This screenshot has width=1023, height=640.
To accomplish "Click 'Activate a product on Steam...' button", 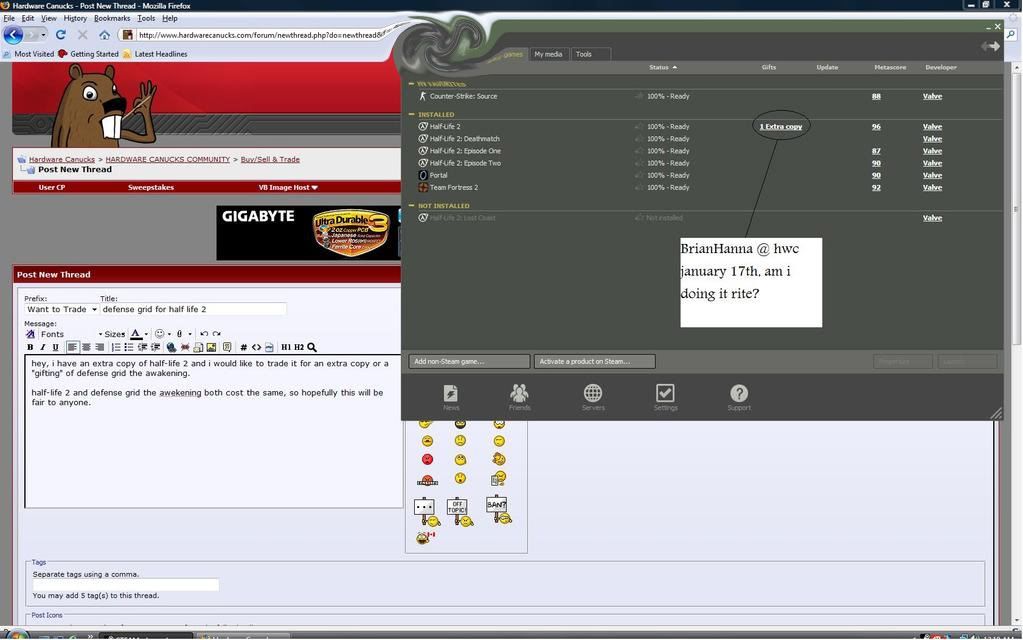I will tap(594, 361).
